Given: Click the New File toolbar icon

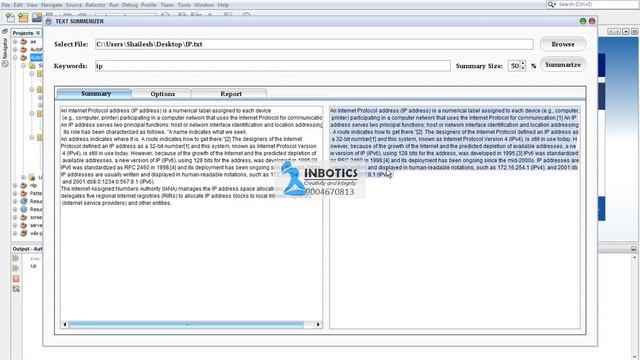Looking at the screenshot, I should pyautogui.click(x=10, y=17).
